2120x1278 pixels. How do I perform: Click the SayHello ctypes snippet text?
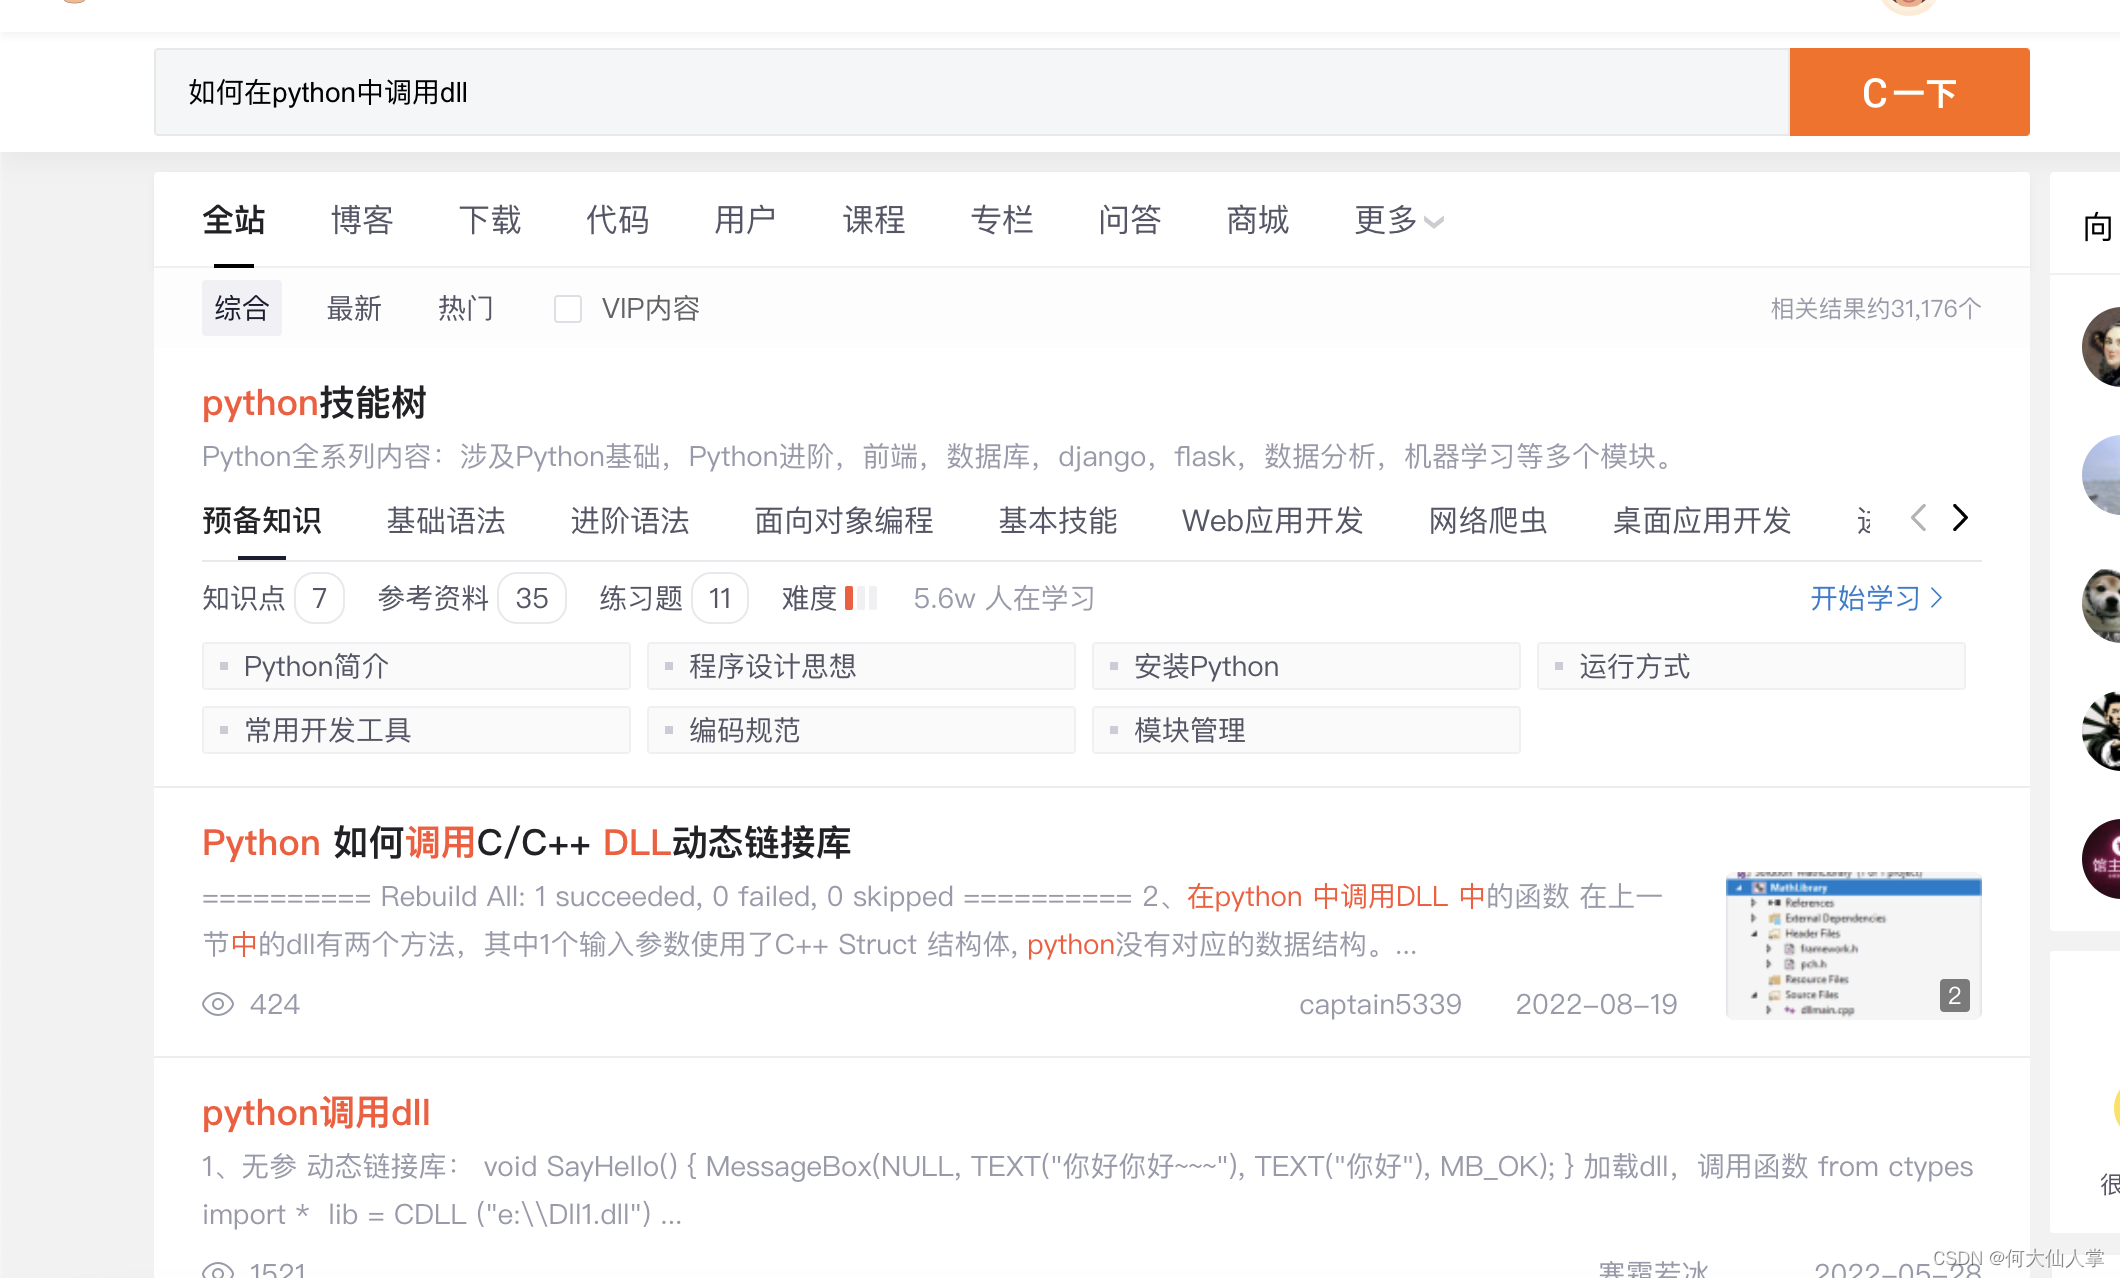point(1087,1190)
